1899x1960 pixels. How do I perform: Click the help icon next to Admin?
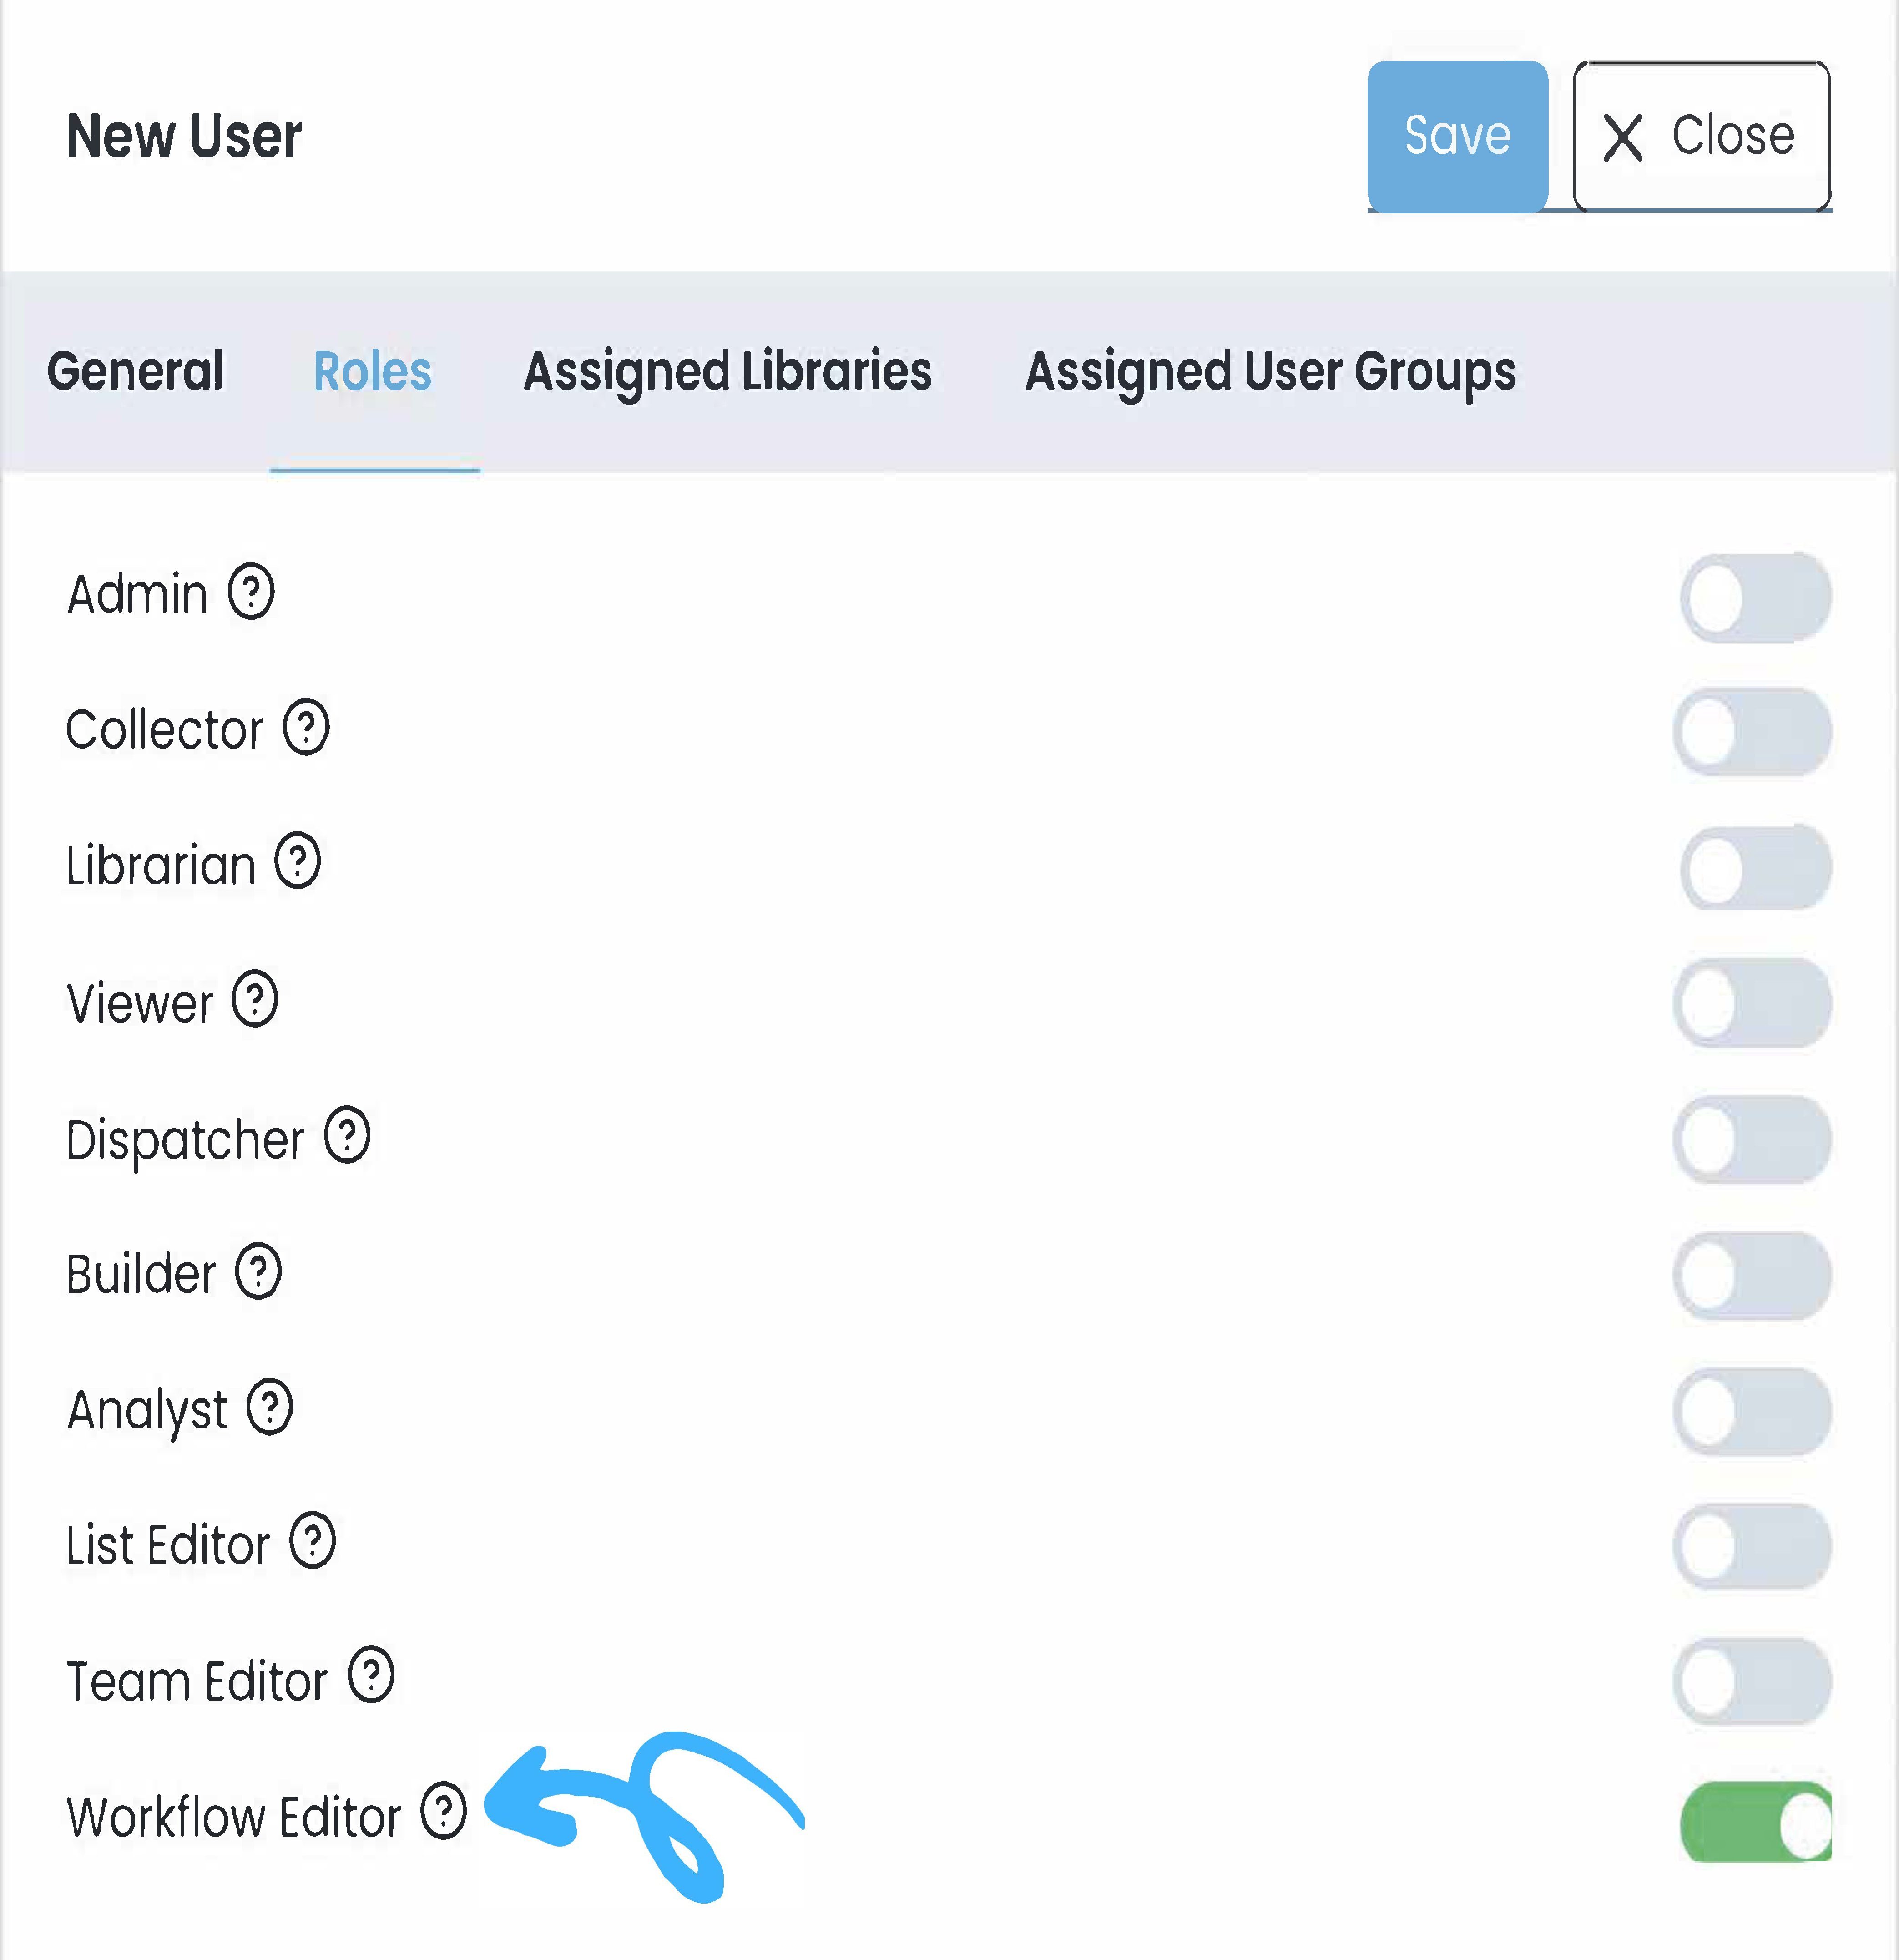point(251,592)
